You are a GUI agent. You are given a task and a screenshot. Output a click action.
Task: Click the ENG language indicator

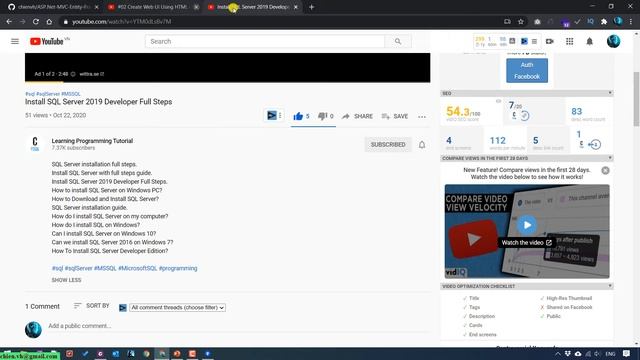[x=610, y=354]
